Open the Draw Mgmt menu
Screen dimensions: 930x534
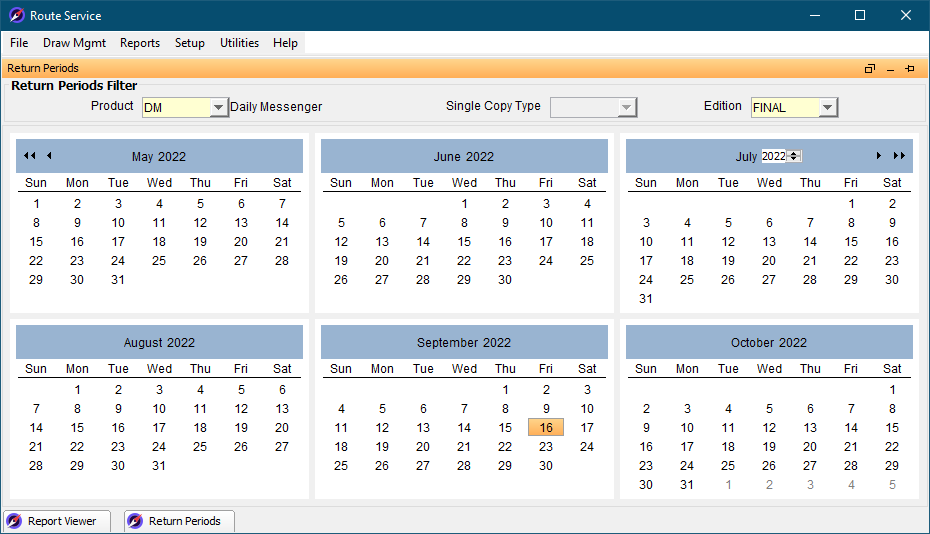click(x=74, y=43)
